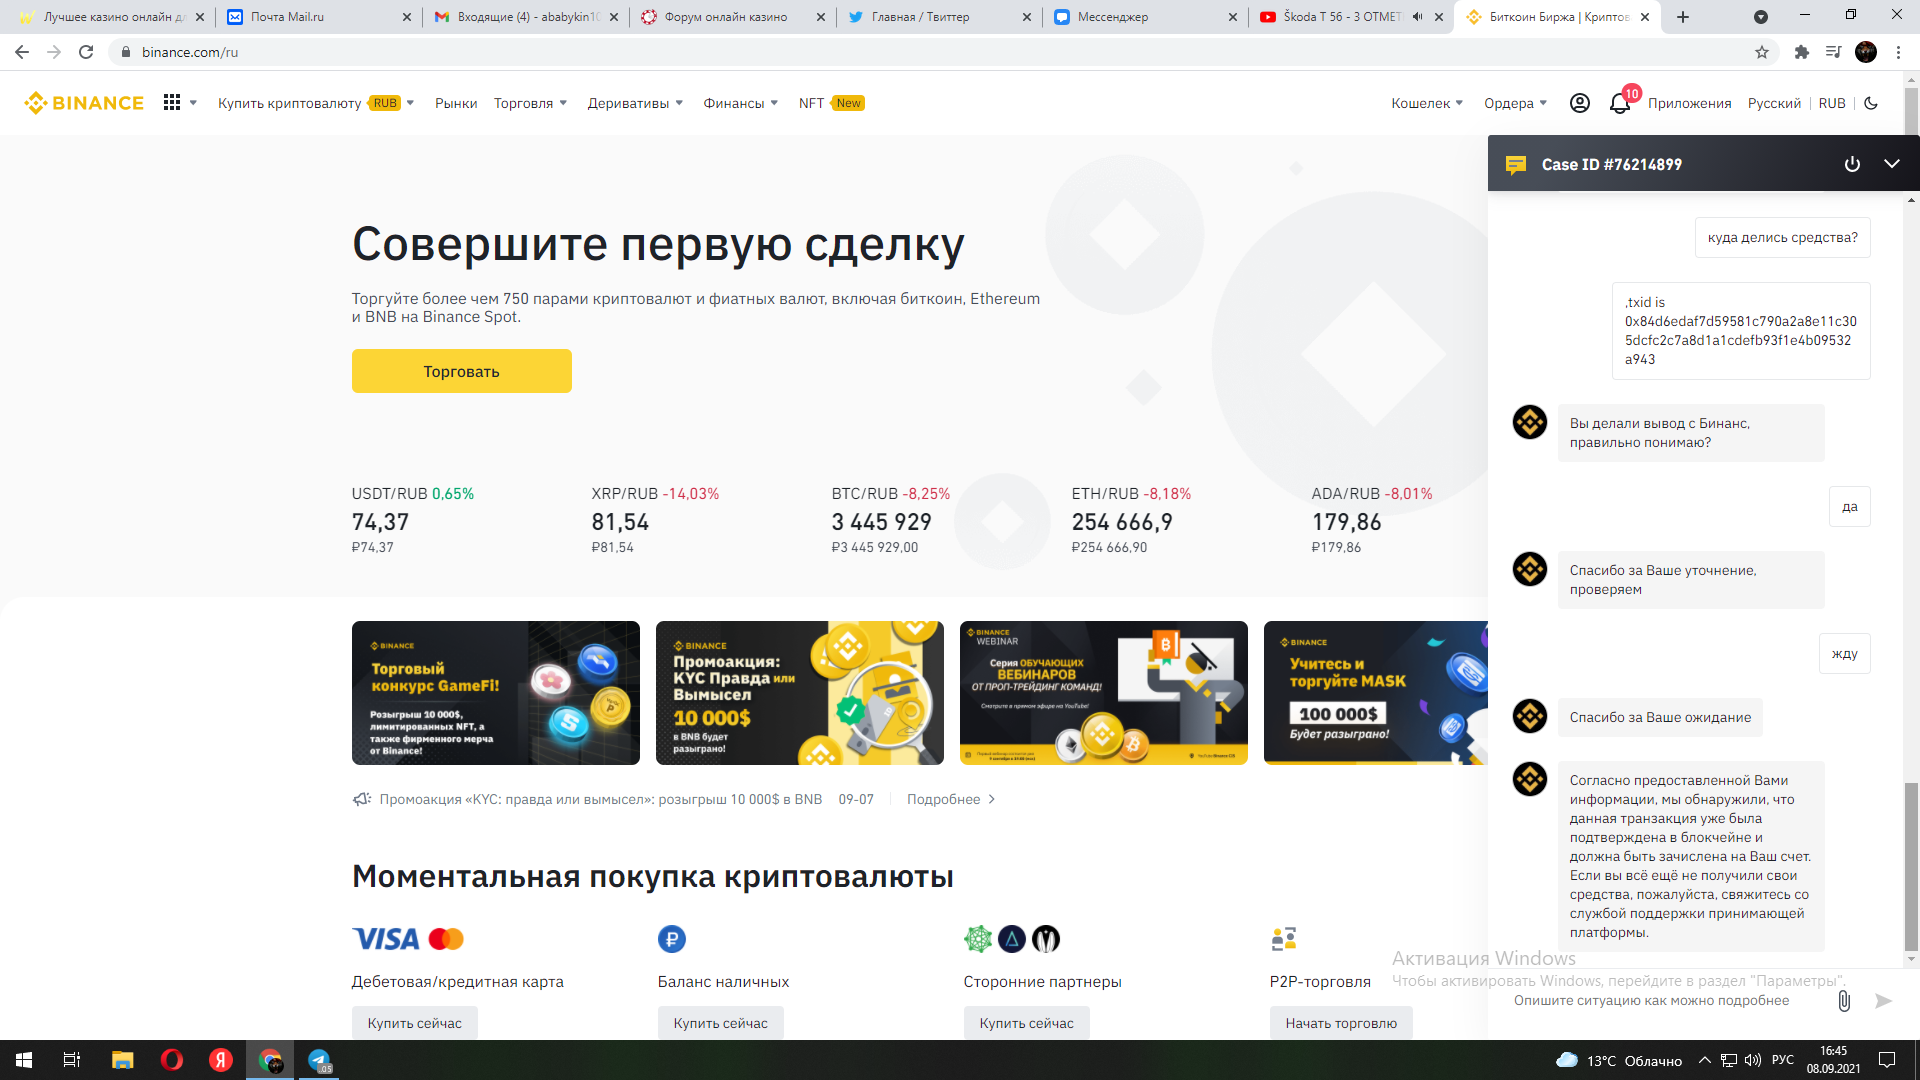Expand Купить криптовалюту dropdown
Viewport: 1920px width, 1080px height.
(316, 103)
